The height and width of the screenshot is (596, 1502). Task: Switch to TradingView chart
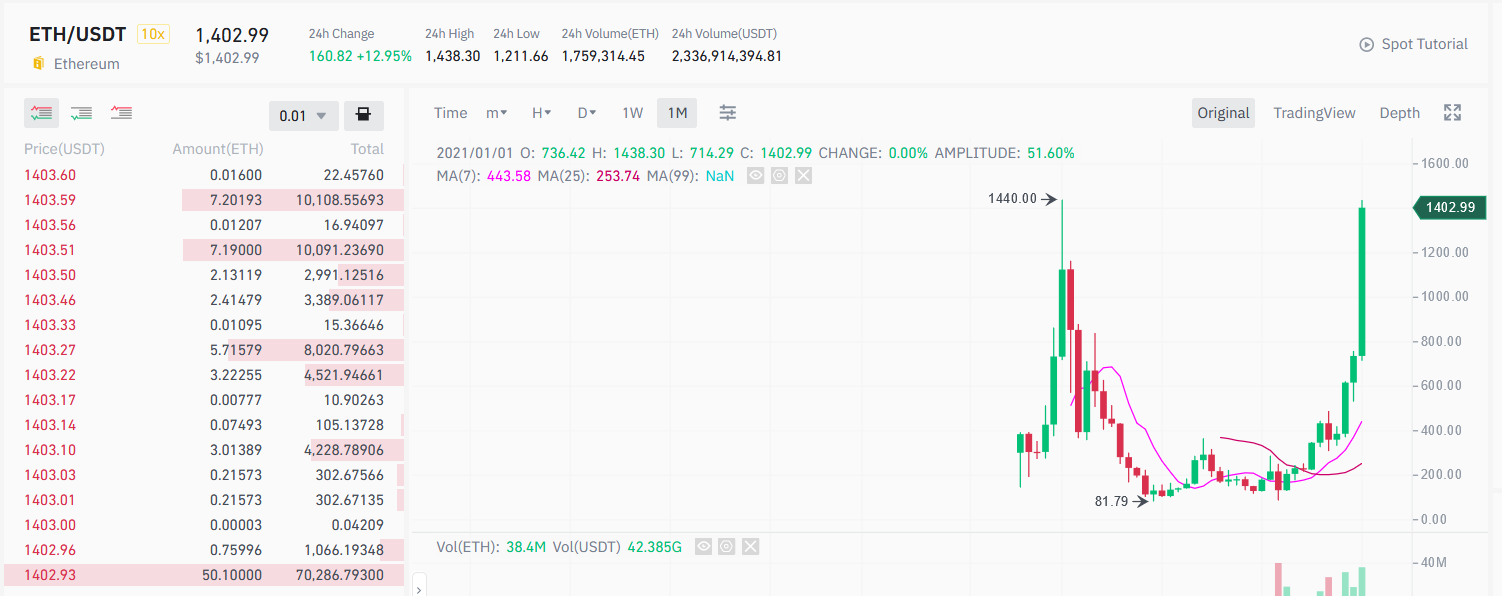(x=1314, y=113)
